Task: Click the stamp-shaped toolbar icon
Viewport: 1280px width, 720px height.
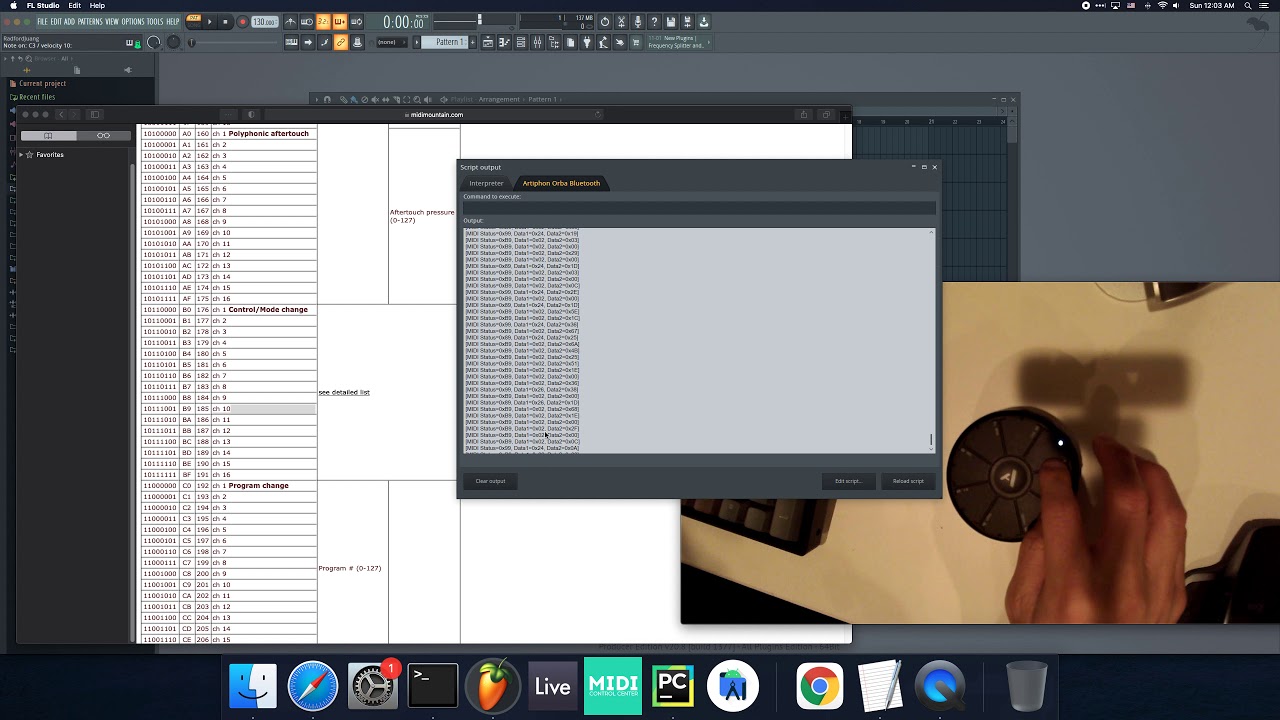Action: click(357, 42)
